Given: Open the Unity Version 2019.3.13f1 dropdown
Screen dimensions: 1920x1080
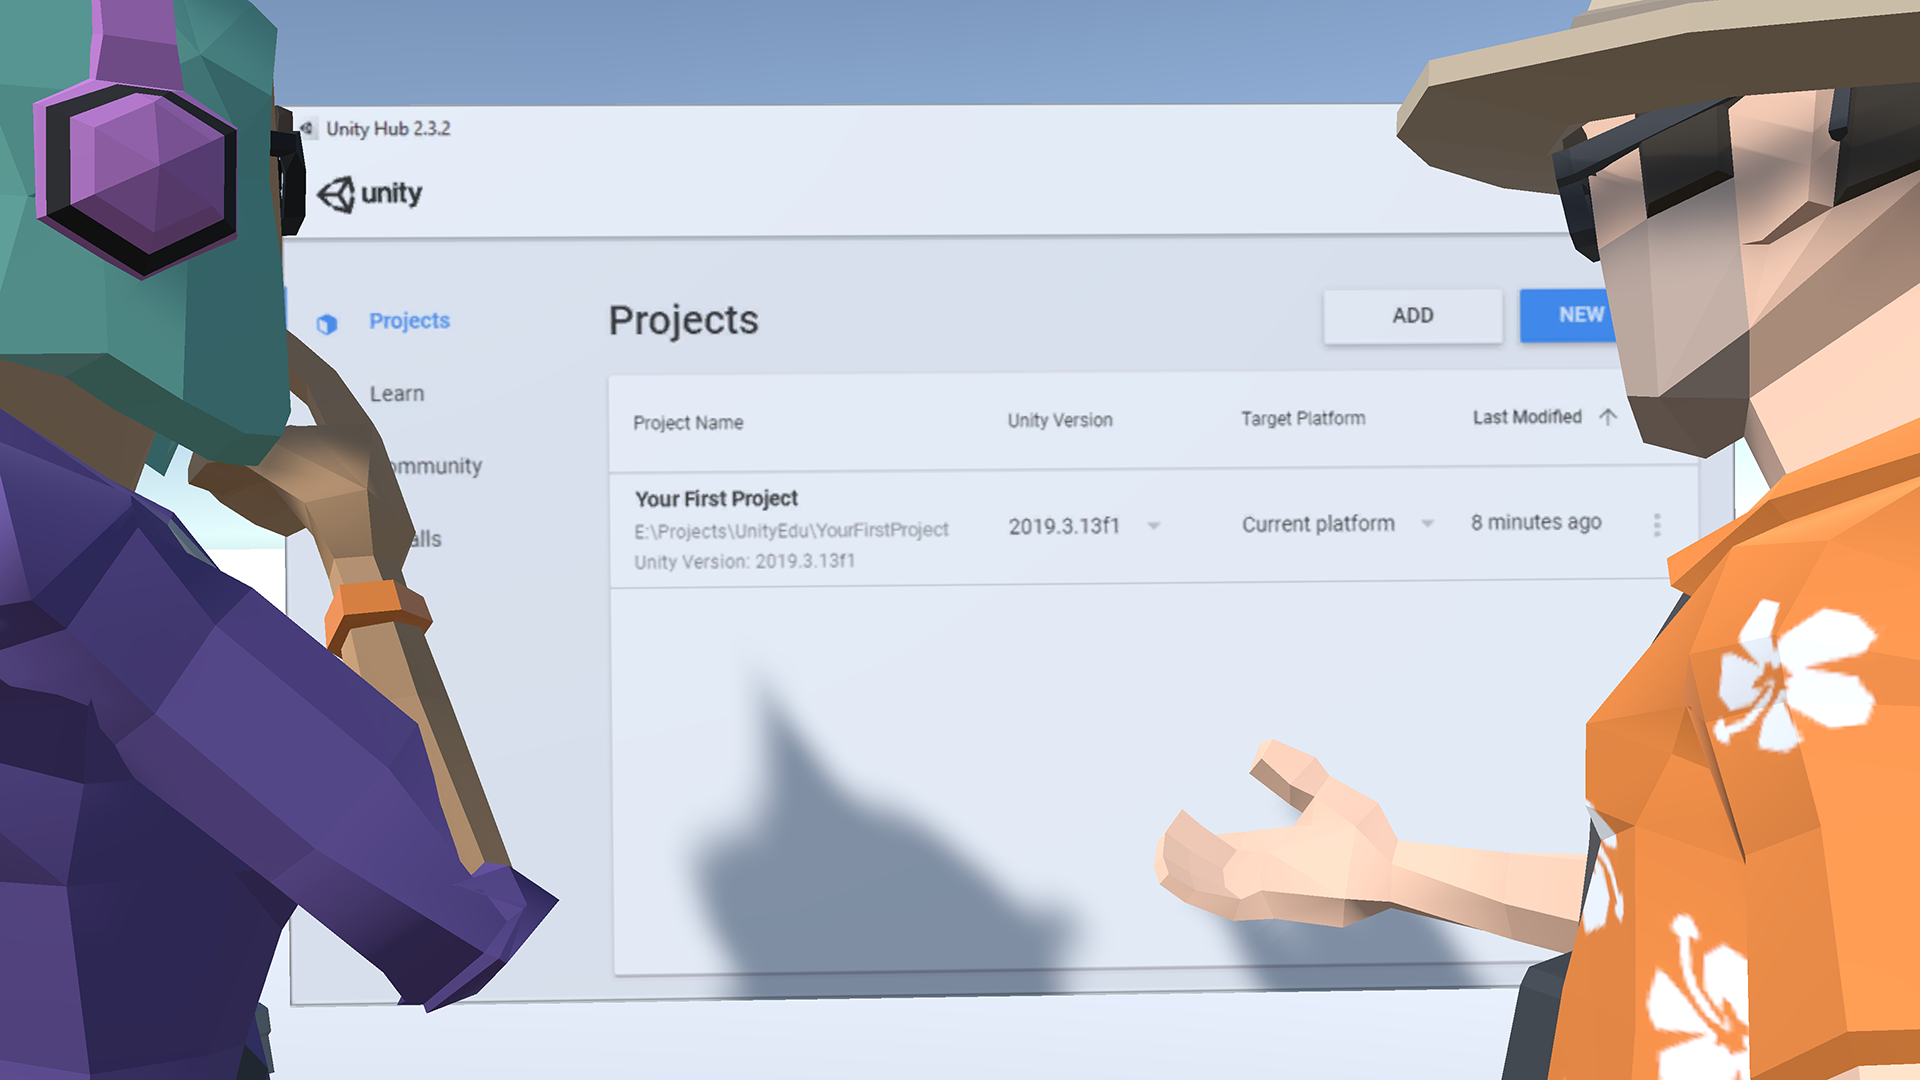Looking at the screenshot, I should click(x=1155, y=525).
